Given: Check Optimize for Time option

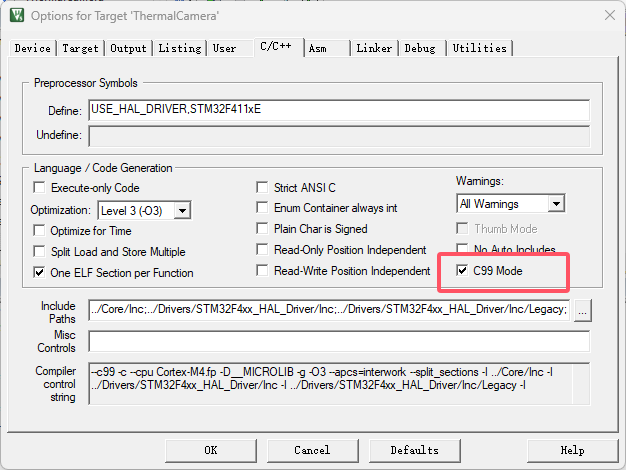Looking at the screenshot, I should click(x=40, y=231).
